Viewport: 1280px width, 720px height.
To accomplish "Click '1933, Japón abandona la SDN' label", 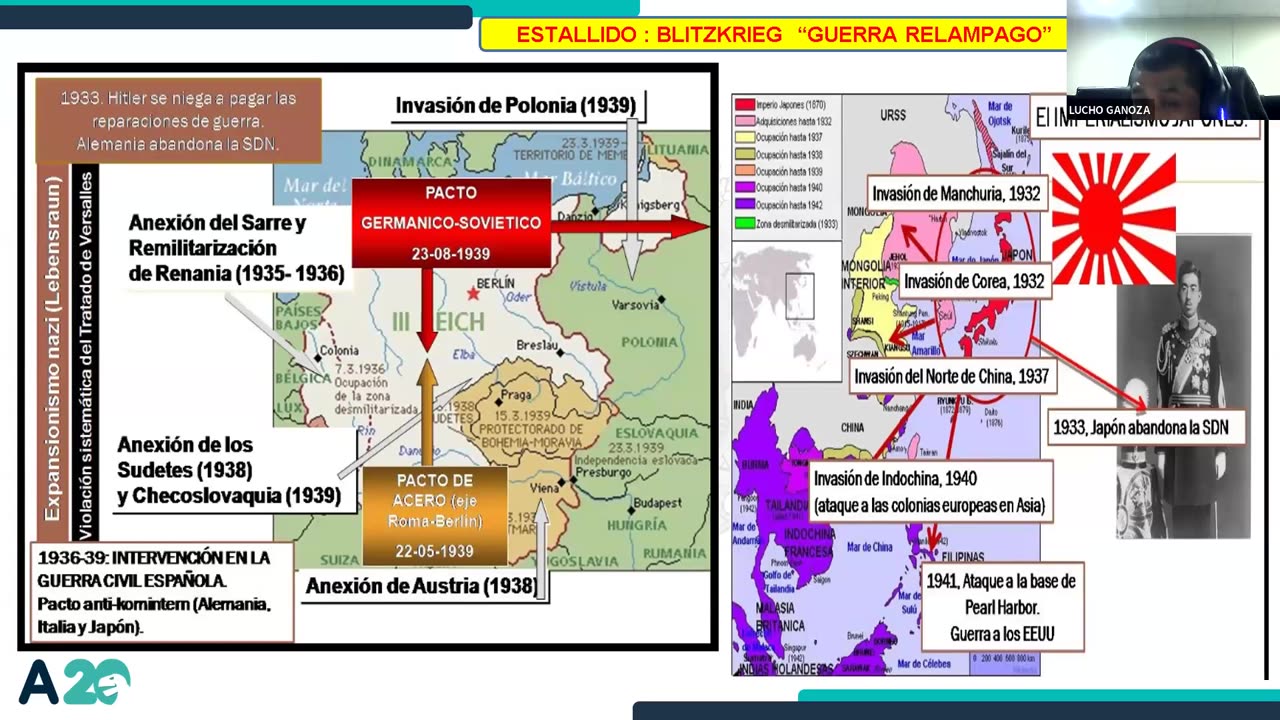I will point(1147,427).
